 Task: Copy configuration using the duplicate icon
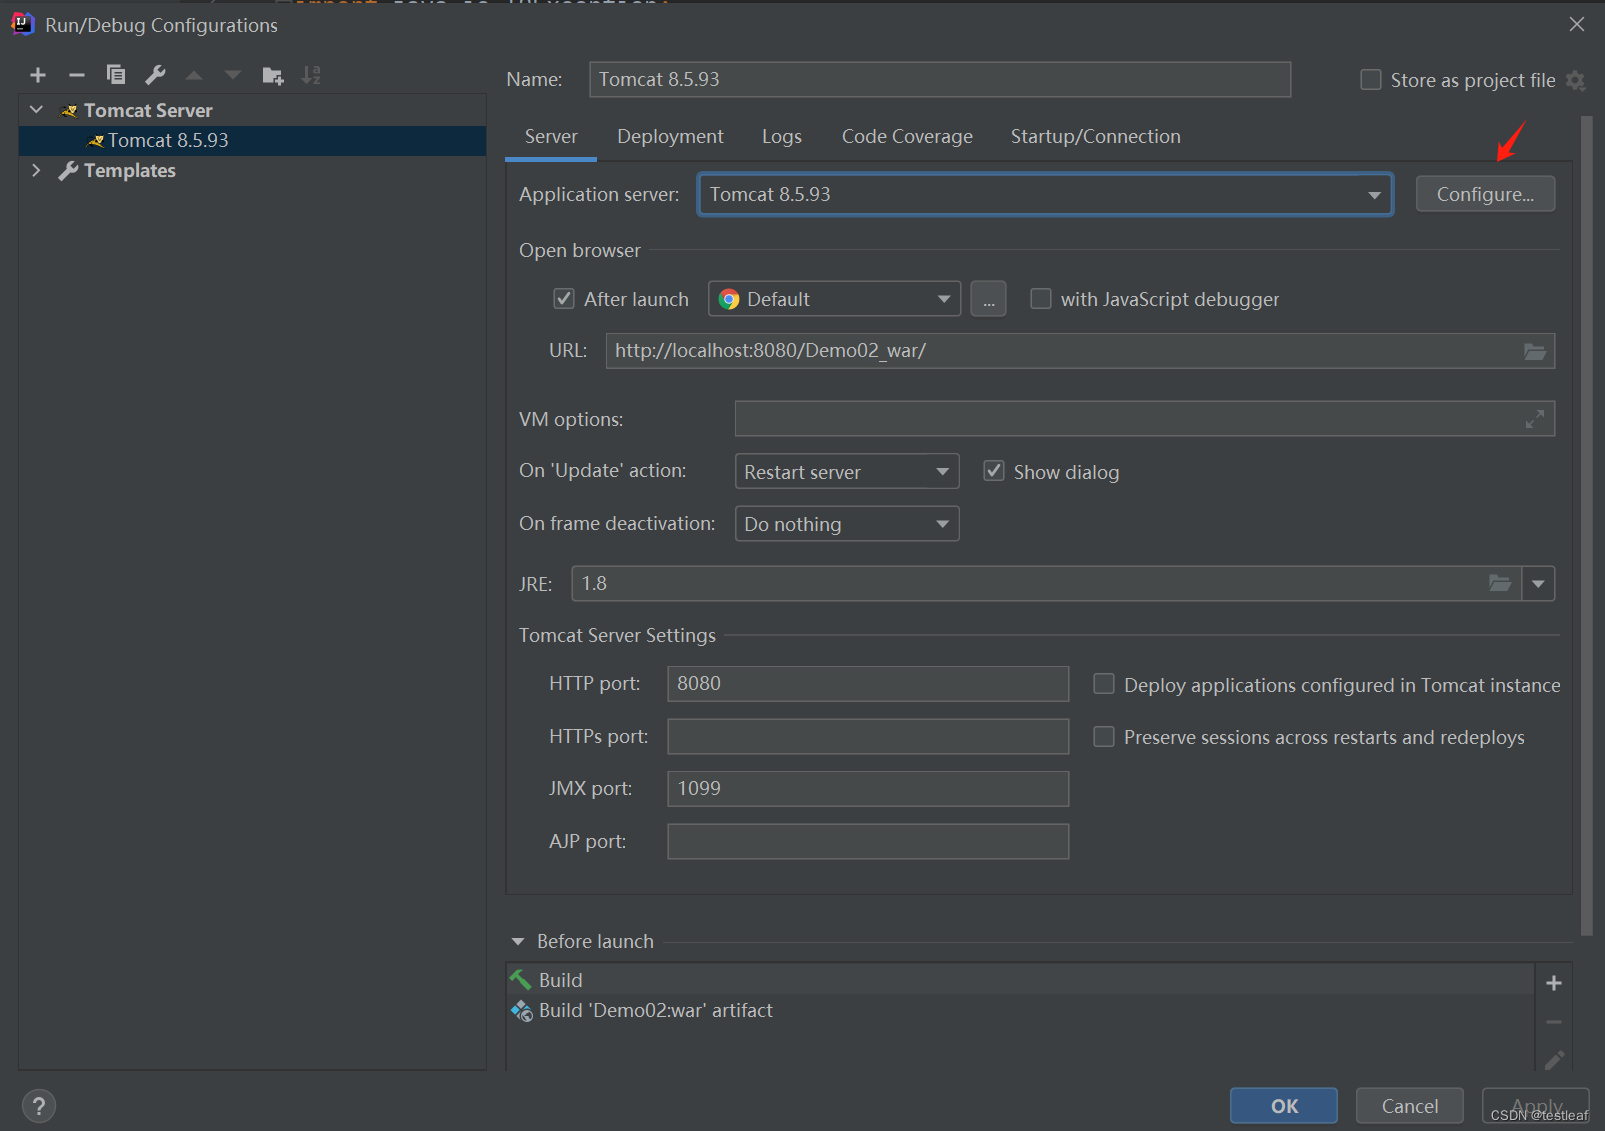click(x=116, y=75)
